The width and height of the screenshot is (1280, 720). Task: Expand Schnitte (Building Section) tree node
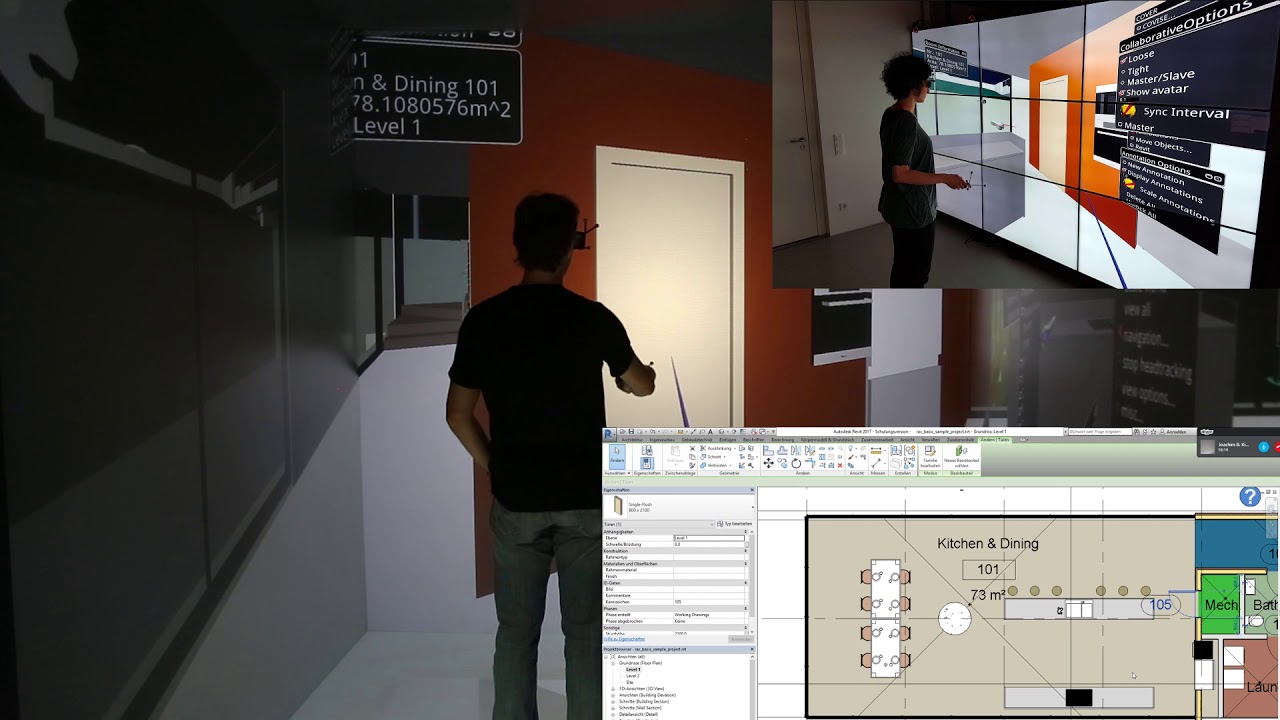coord(613,701)
